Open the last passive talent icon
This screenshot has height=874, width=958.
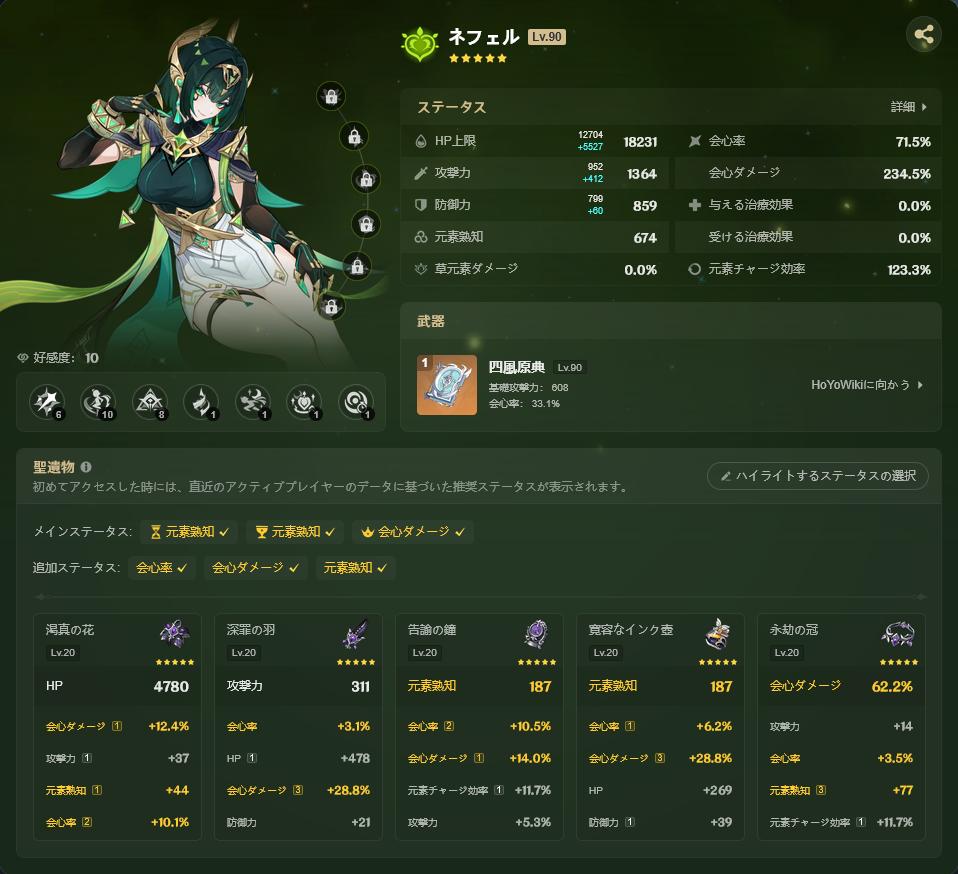[x=356, y=402]
